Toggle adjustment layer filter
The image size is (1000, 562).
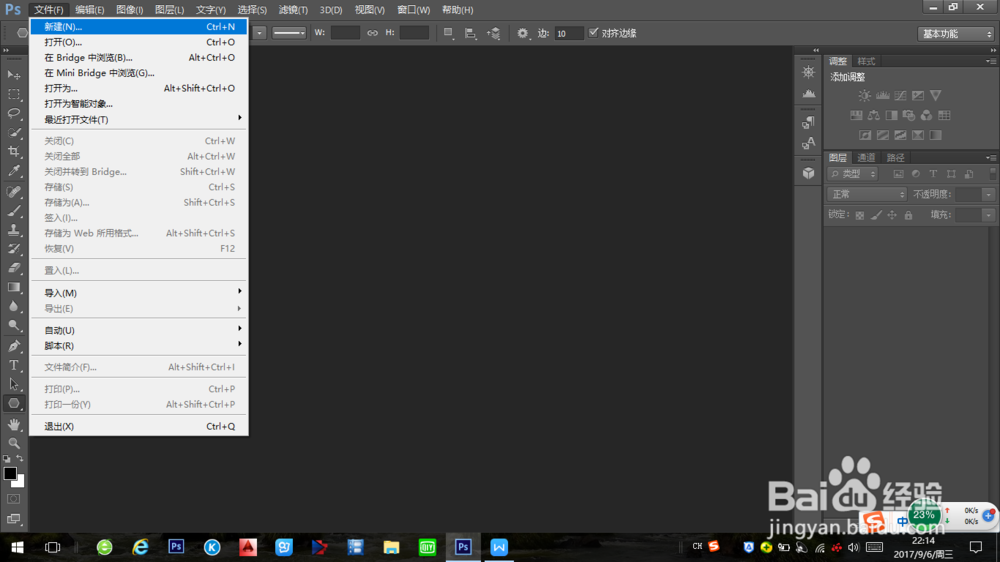916,174
